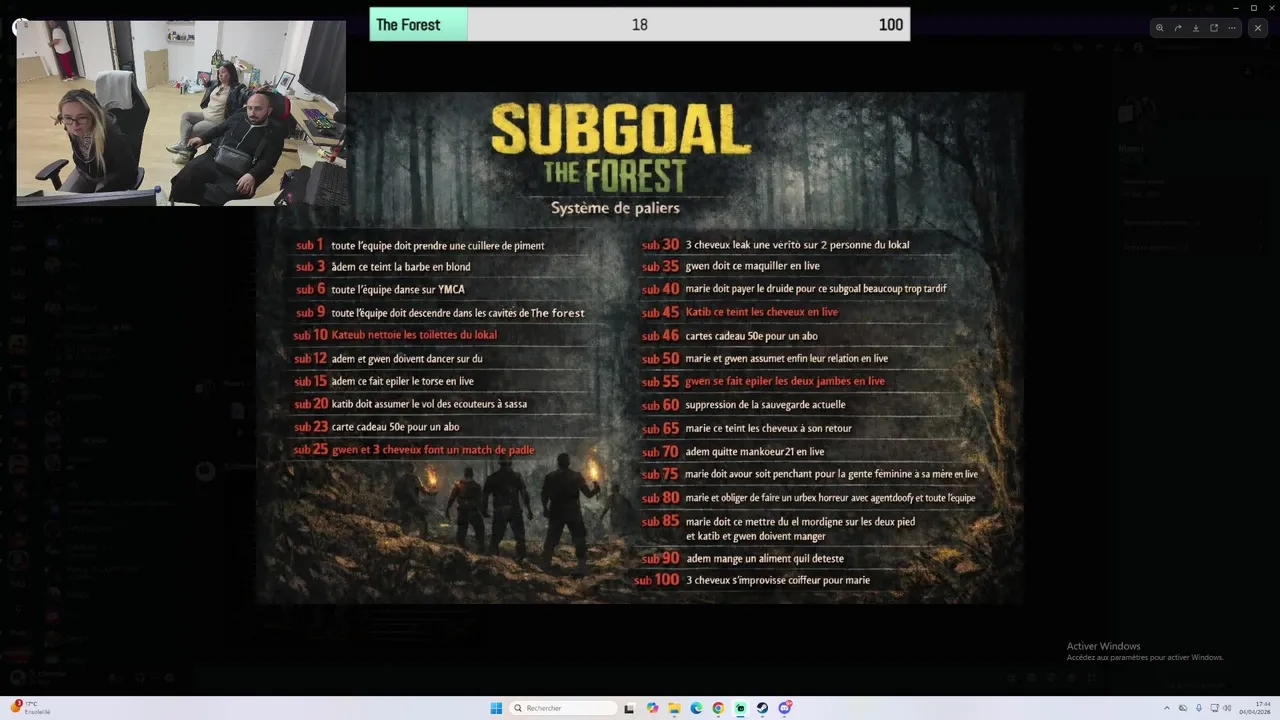Open Discord from the taskbar
Image resolution: width=1280 pixels, height=720 pixels.
pyautogui.click(x=785, y=708)
